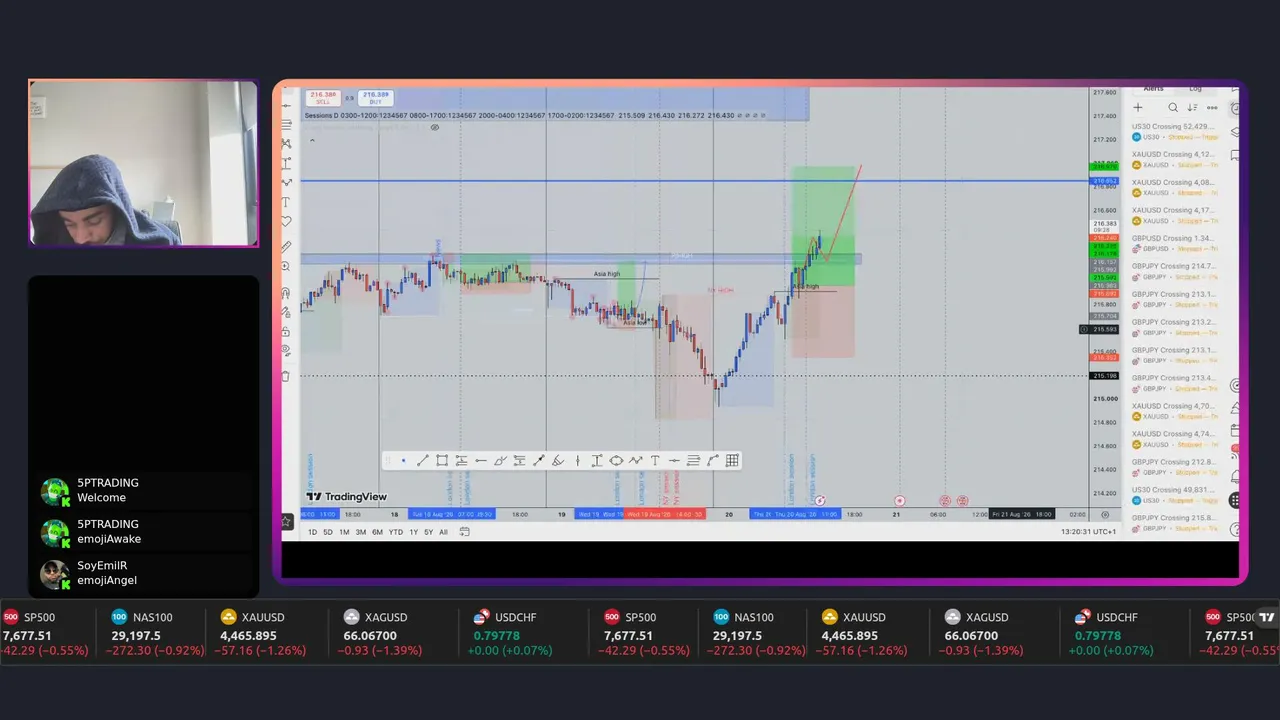1280x720 pixels.
Task: Open the alerts panel more options menu
Action: [x=1212, y=107]
